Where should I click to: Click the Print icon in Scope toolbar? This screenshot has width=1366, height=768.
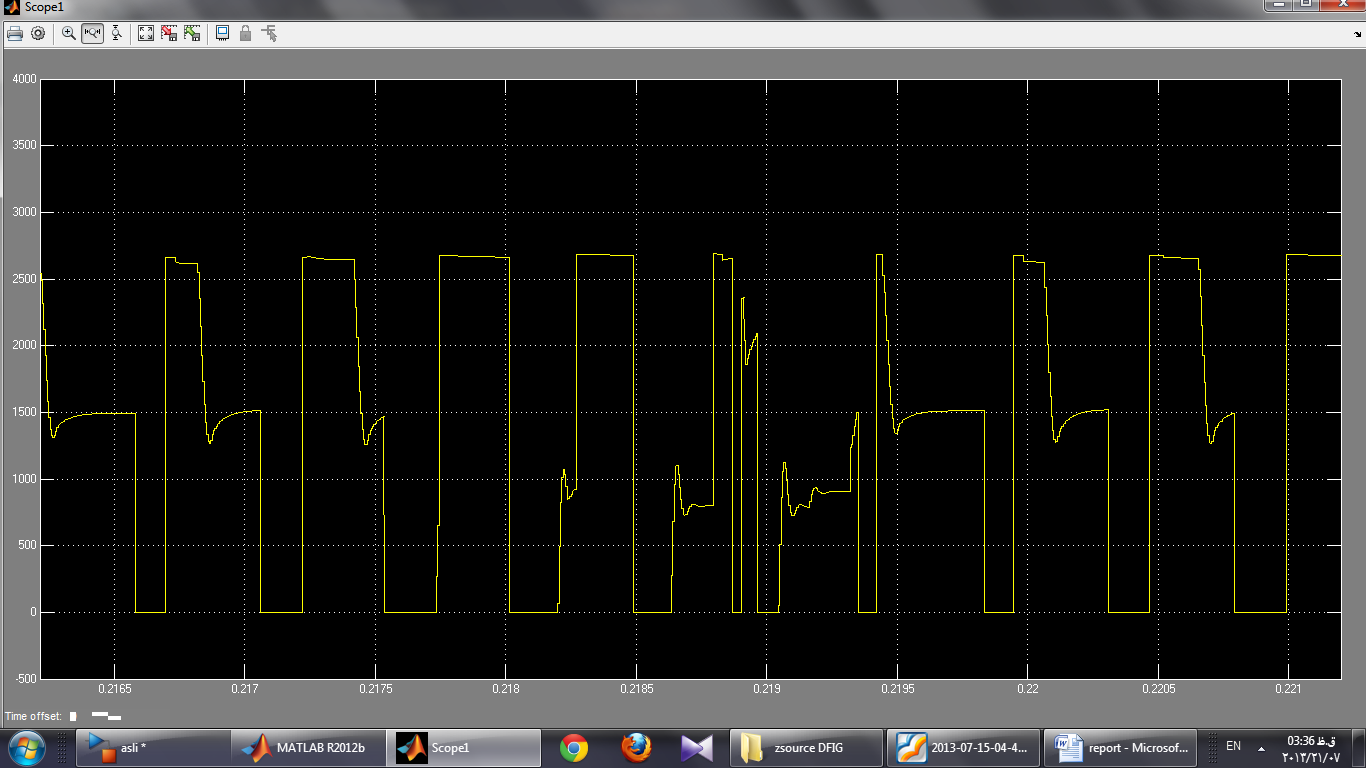tap(15, 33)
